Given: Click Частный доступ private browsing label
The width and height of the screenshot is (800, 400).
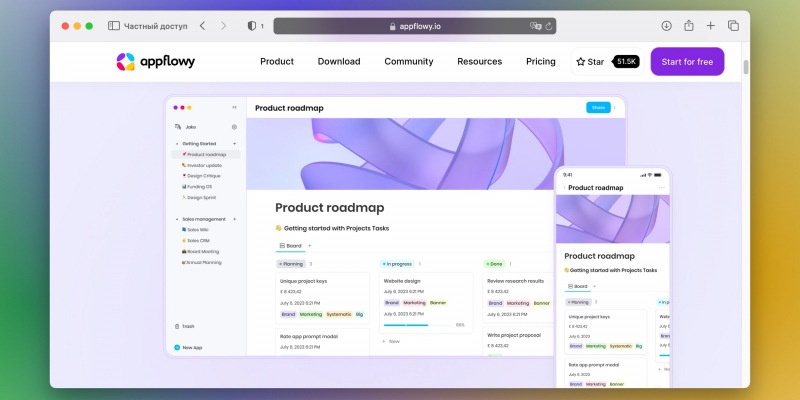Looking at the screenshot, I should point(156,26).
